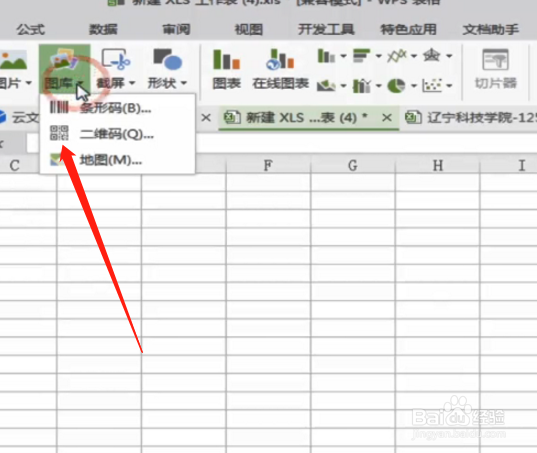Switch to the 辽宁科技学院 document tab
Image resolution: width=537 pixels, height=453 pixels.
click(x=471, y=118)
